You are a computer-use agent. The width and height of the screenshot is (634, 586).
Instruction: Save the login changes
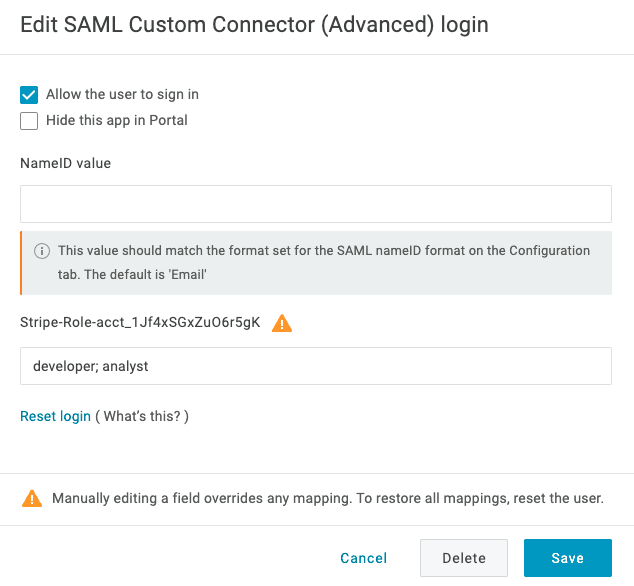pos(568,558)
